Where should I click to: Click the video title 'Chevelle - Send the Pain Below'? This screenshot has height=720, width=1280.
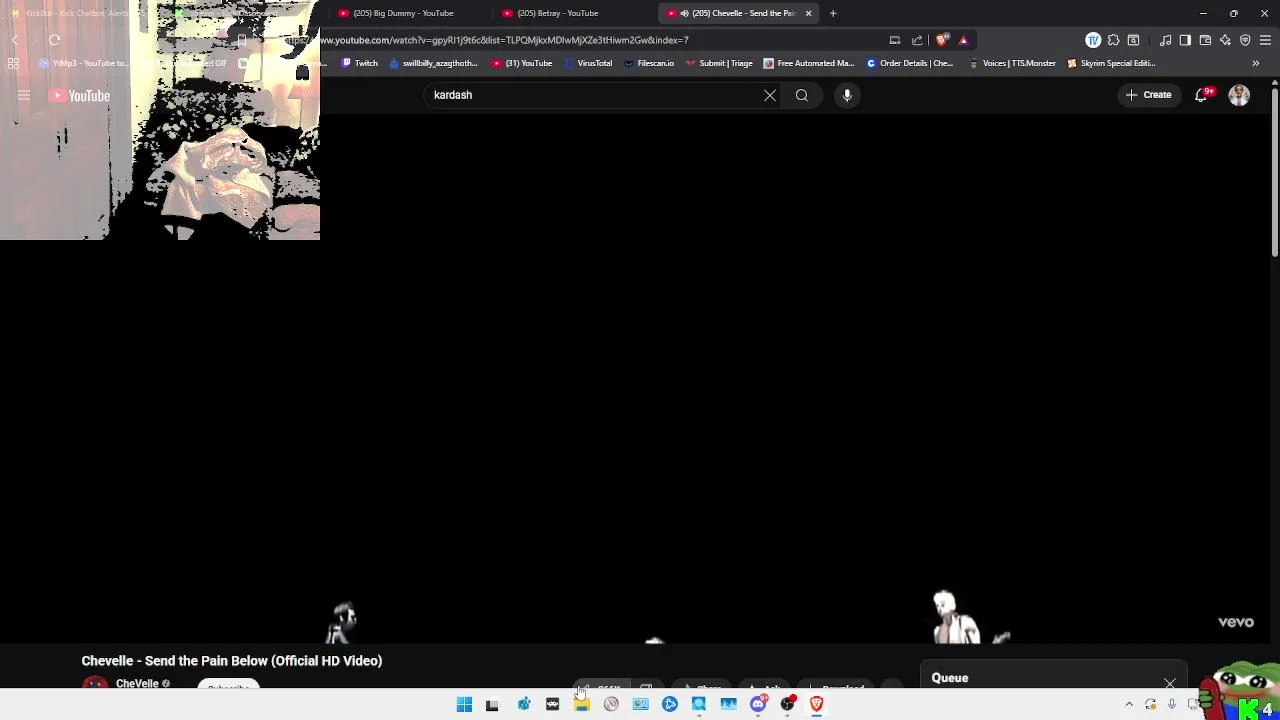232,661
